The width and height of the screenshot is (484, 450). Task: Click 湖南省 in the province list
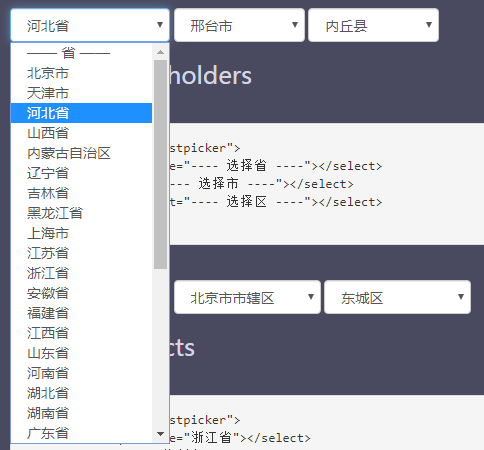81,413
